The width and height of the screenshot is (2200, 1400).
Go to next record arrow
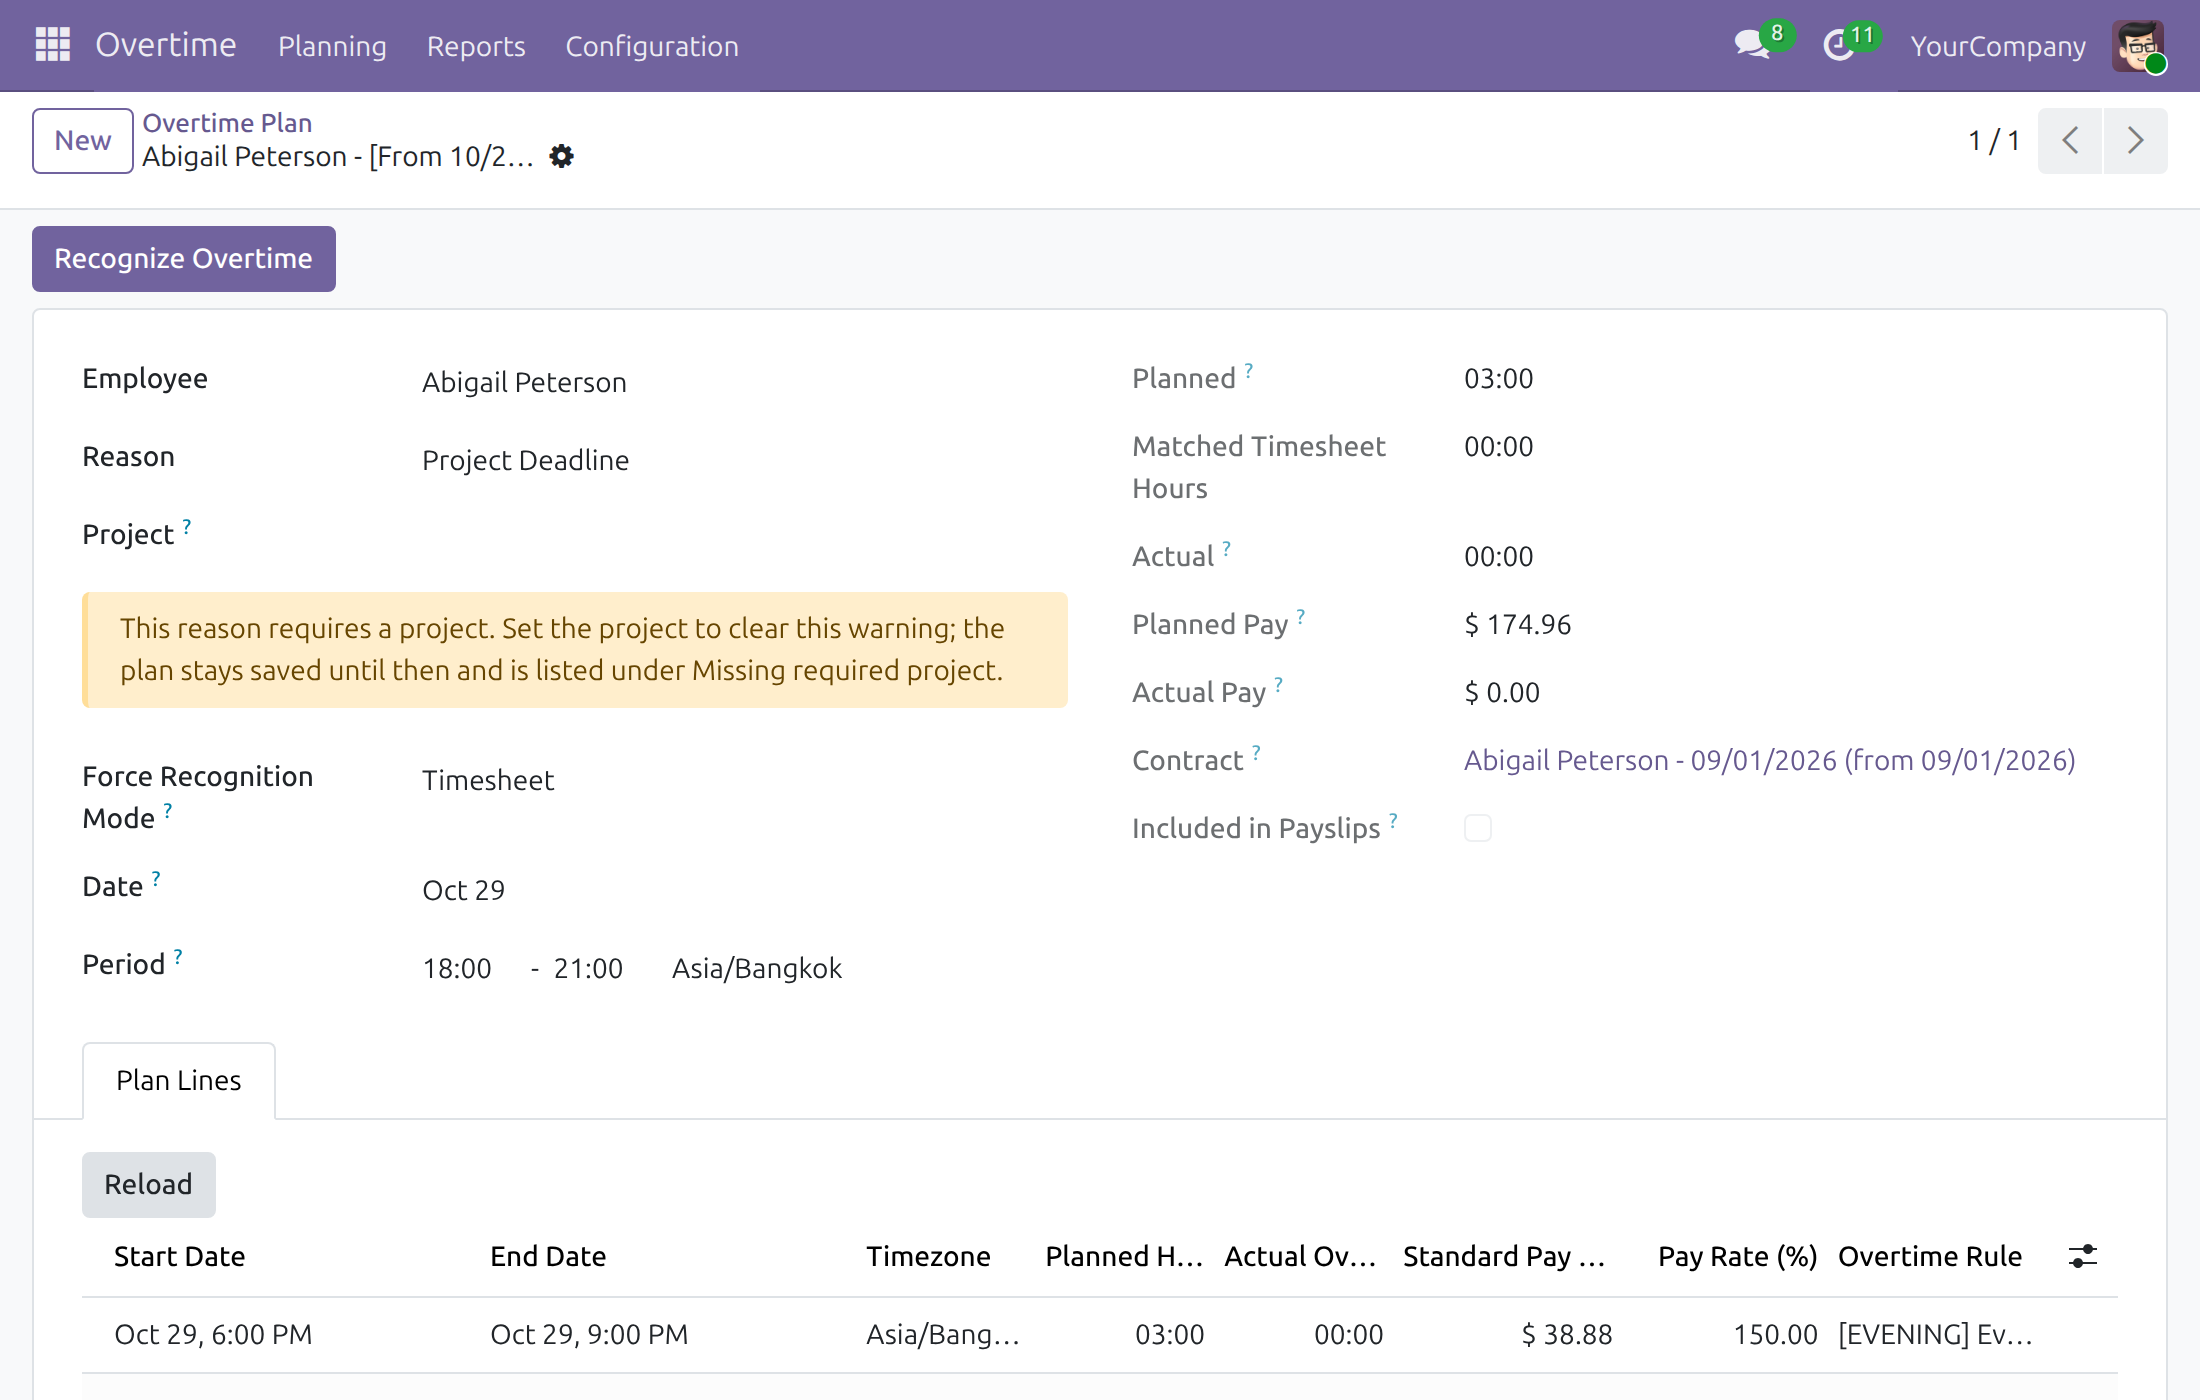pyautogui.click(x=2135, y=140)
